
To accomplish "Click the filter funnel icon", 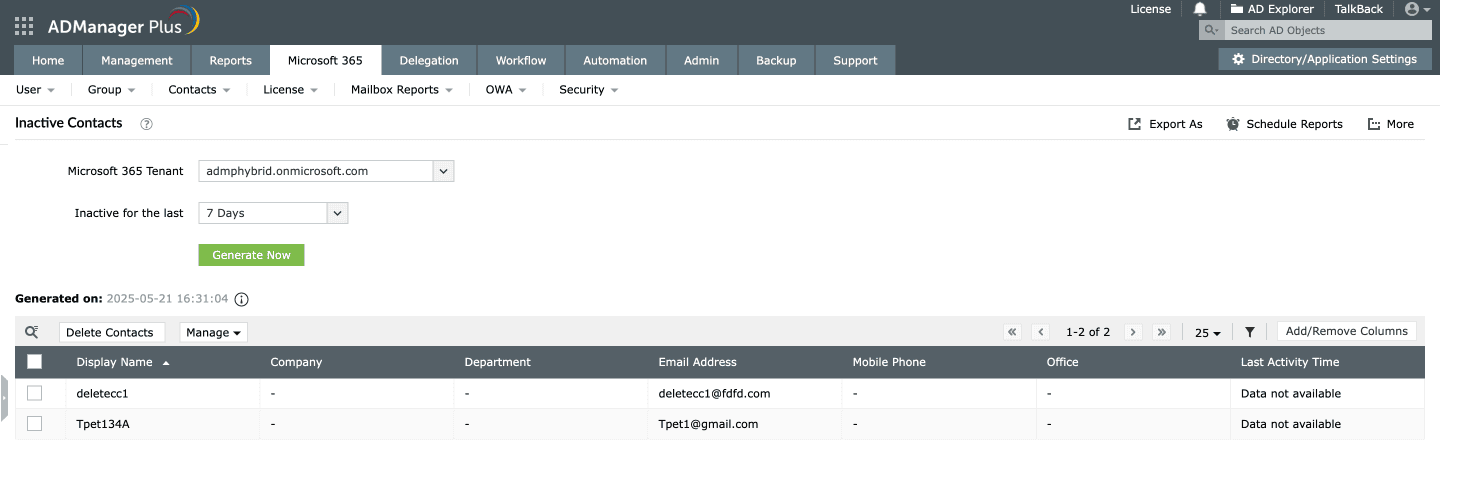I will pyautogui.click(x=1249, y=332).
